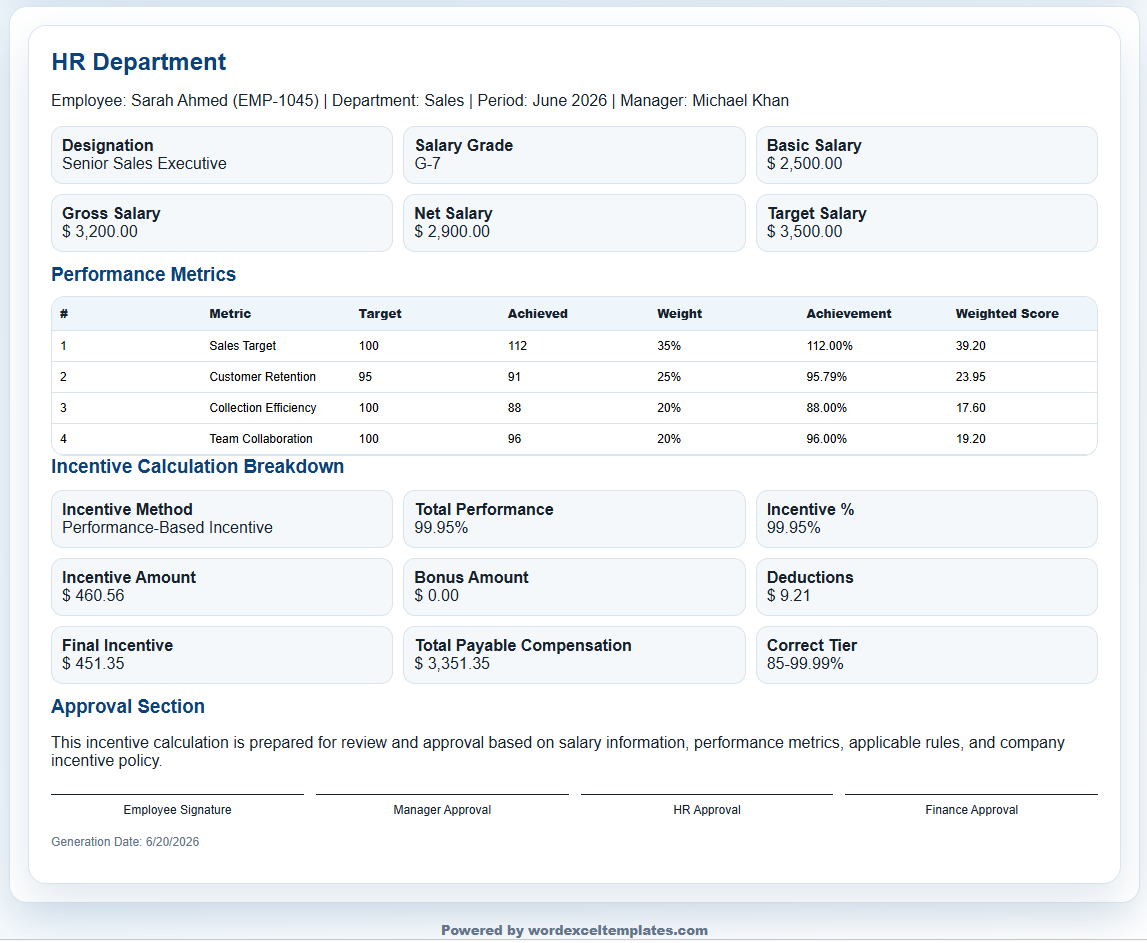
Task: Select the Sales Target metric cell
Action: tap(243, 346)
